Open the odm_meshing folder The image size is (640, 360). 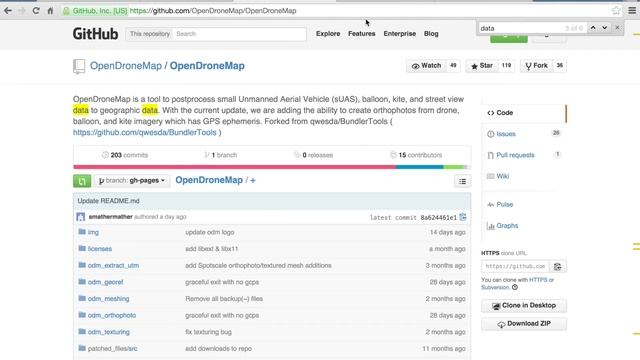[109, 299]
